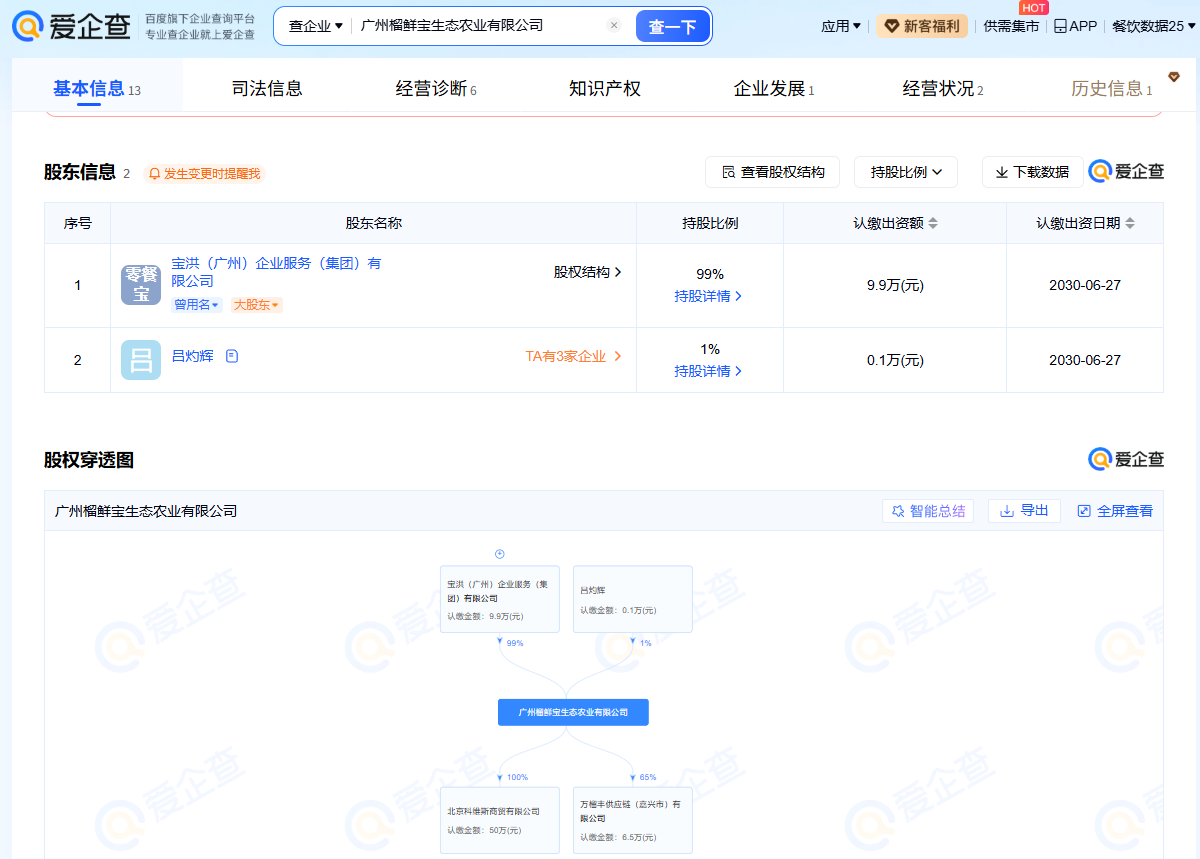Viewport: 1200px width, 859px height.
Task: Click 导出 chart button
Action: click(x=1024, y=511)
